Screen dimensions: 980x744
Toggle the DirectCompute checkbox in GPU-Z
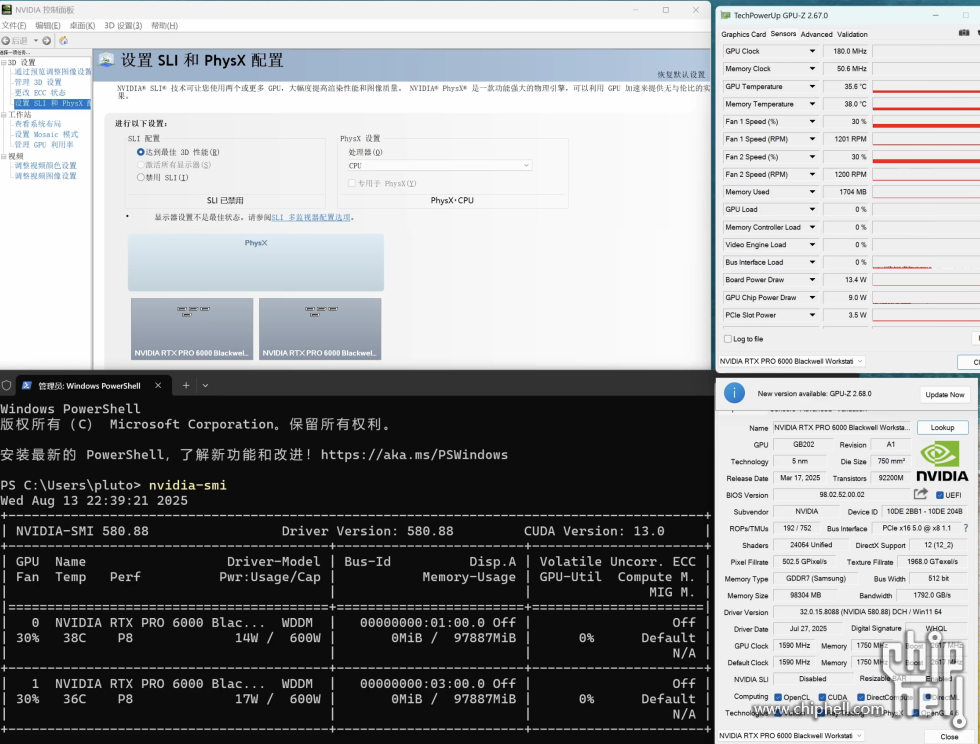(x=861, y=697)
